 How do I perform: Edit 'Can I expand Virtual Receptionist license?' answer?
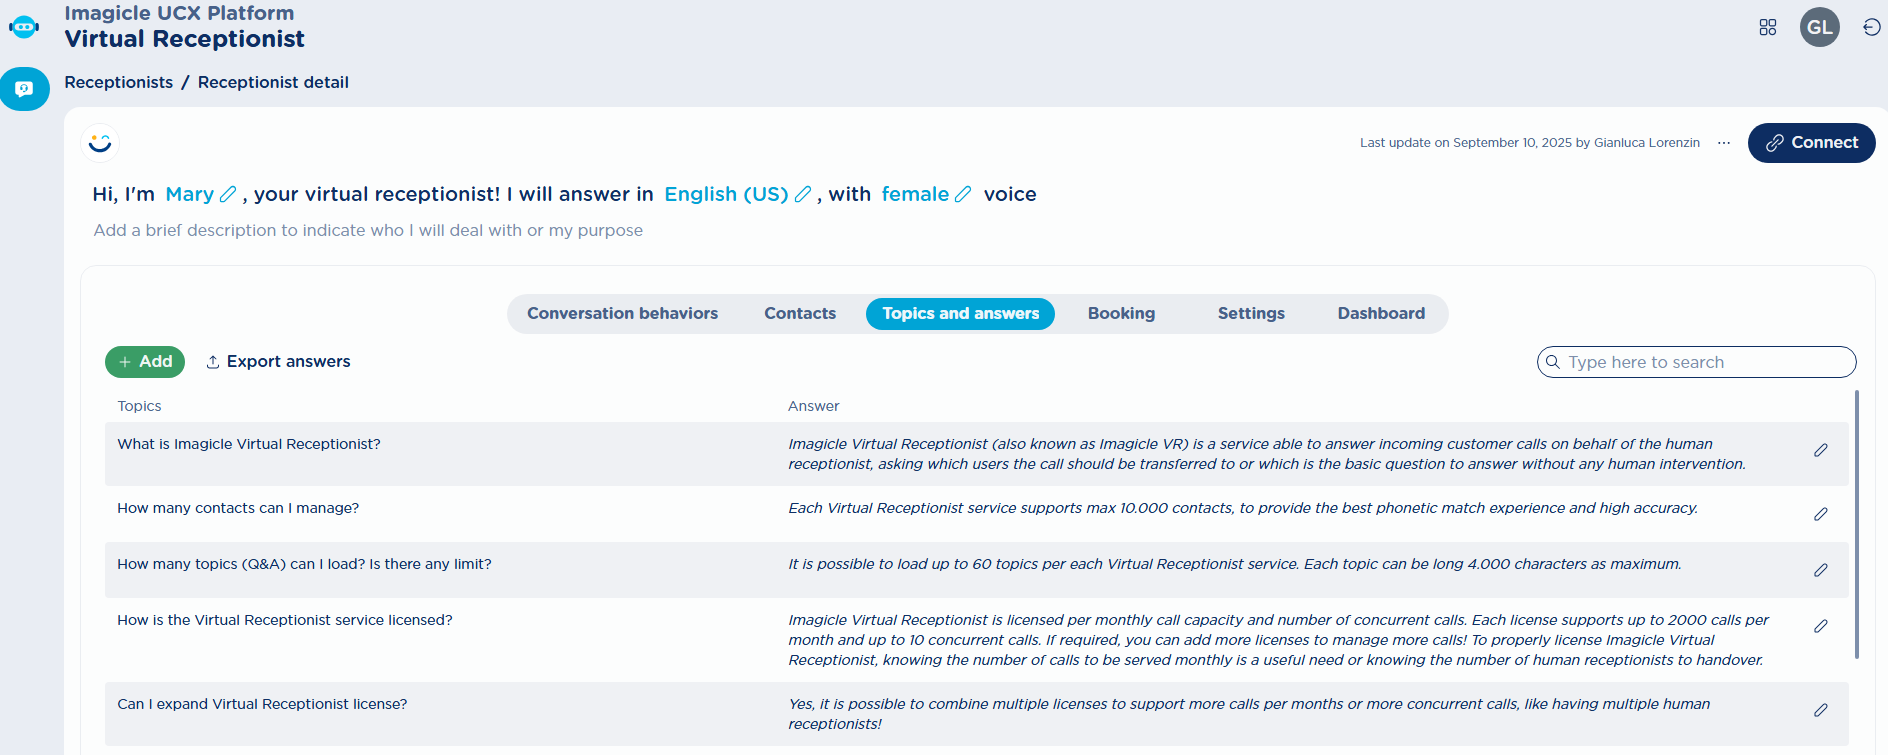coord(1820,710)
